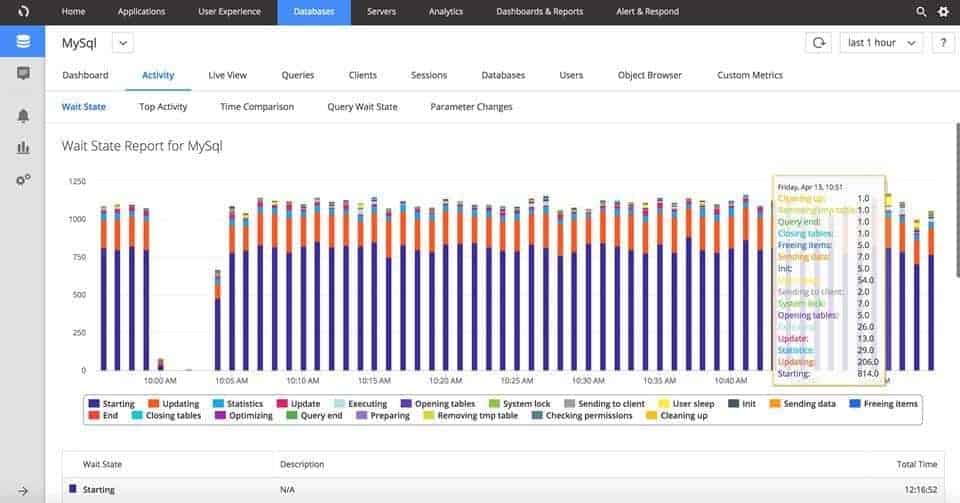Open the last 1 hour time range dropdown
960x503 pixels.
pyautogui.click(x=881, y=43)
